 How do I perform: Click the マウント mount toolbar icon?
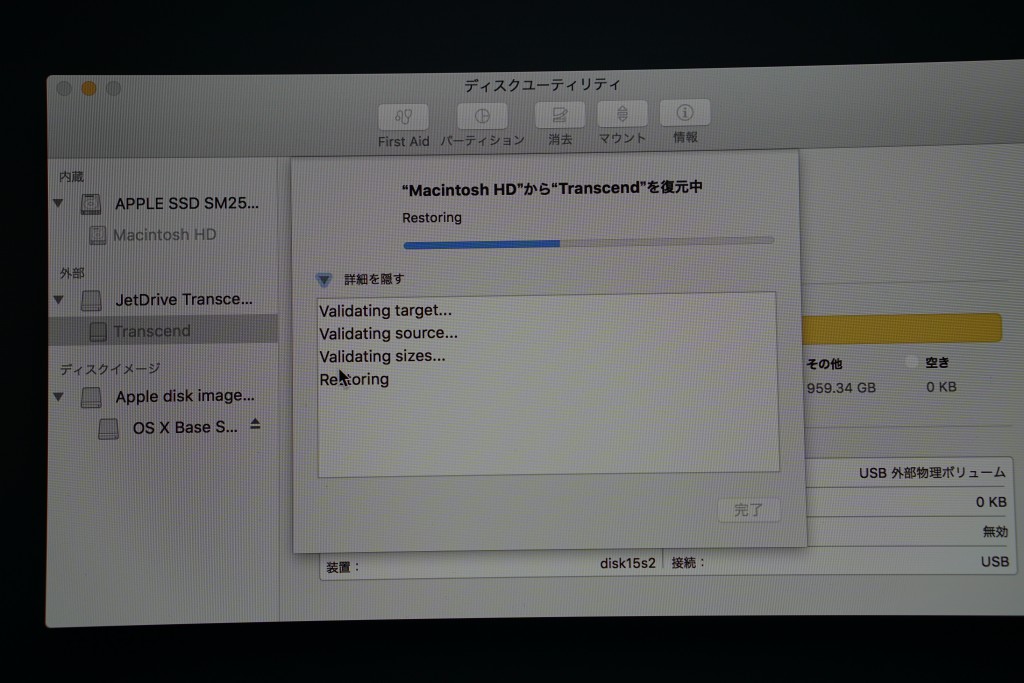point(622,114)
